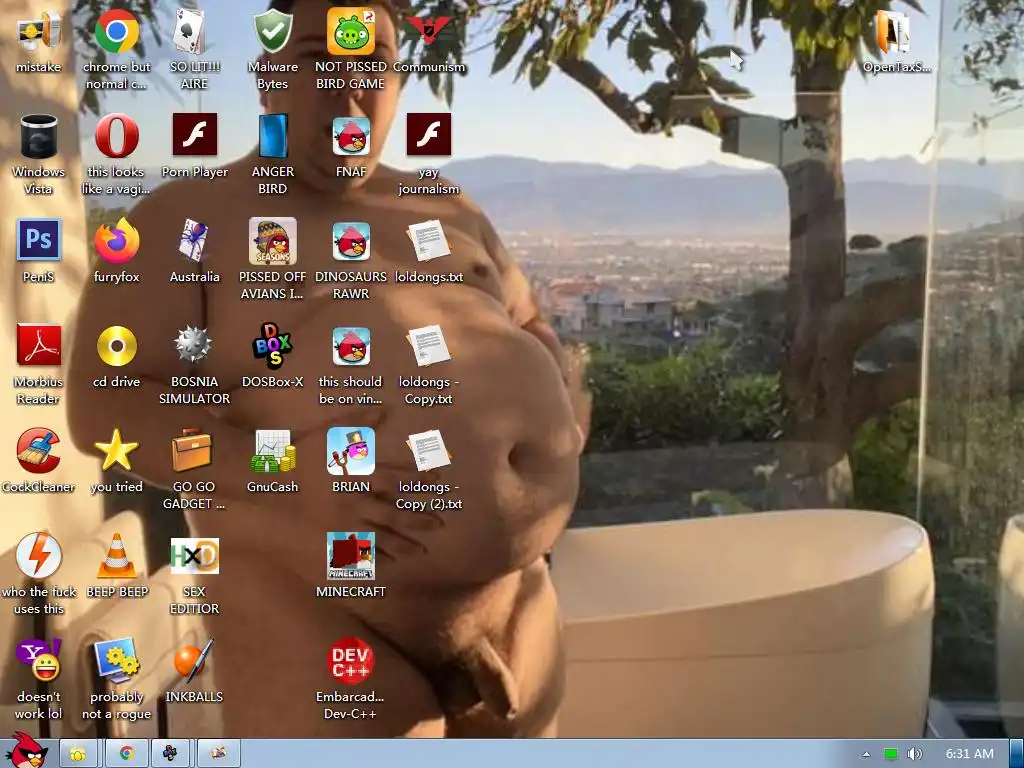
Task: Open the third taskbar button after Chrome
Action: [x=170, y=754]
